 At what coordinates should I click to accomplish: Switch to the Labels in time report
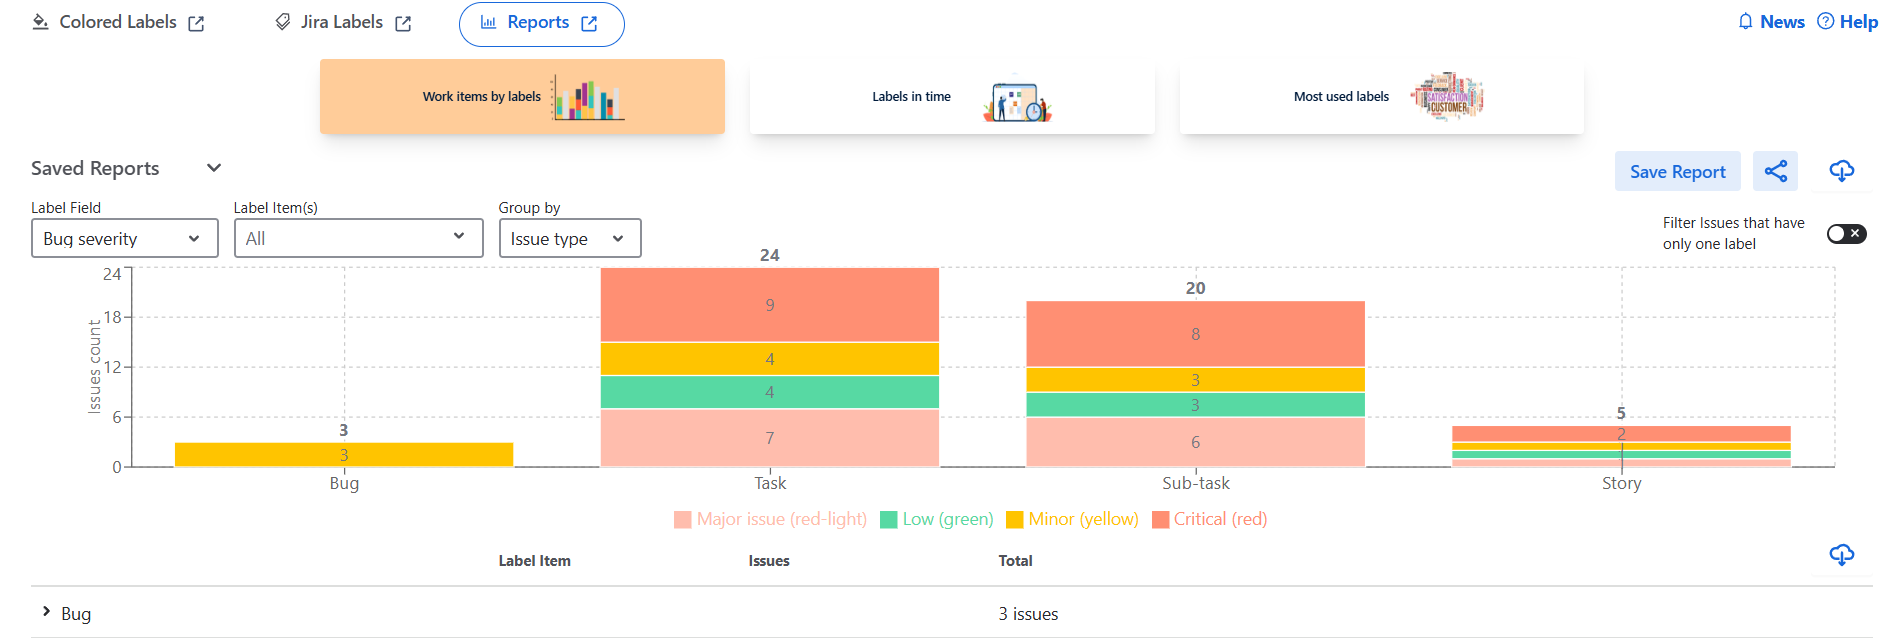(x=951, y=97)
